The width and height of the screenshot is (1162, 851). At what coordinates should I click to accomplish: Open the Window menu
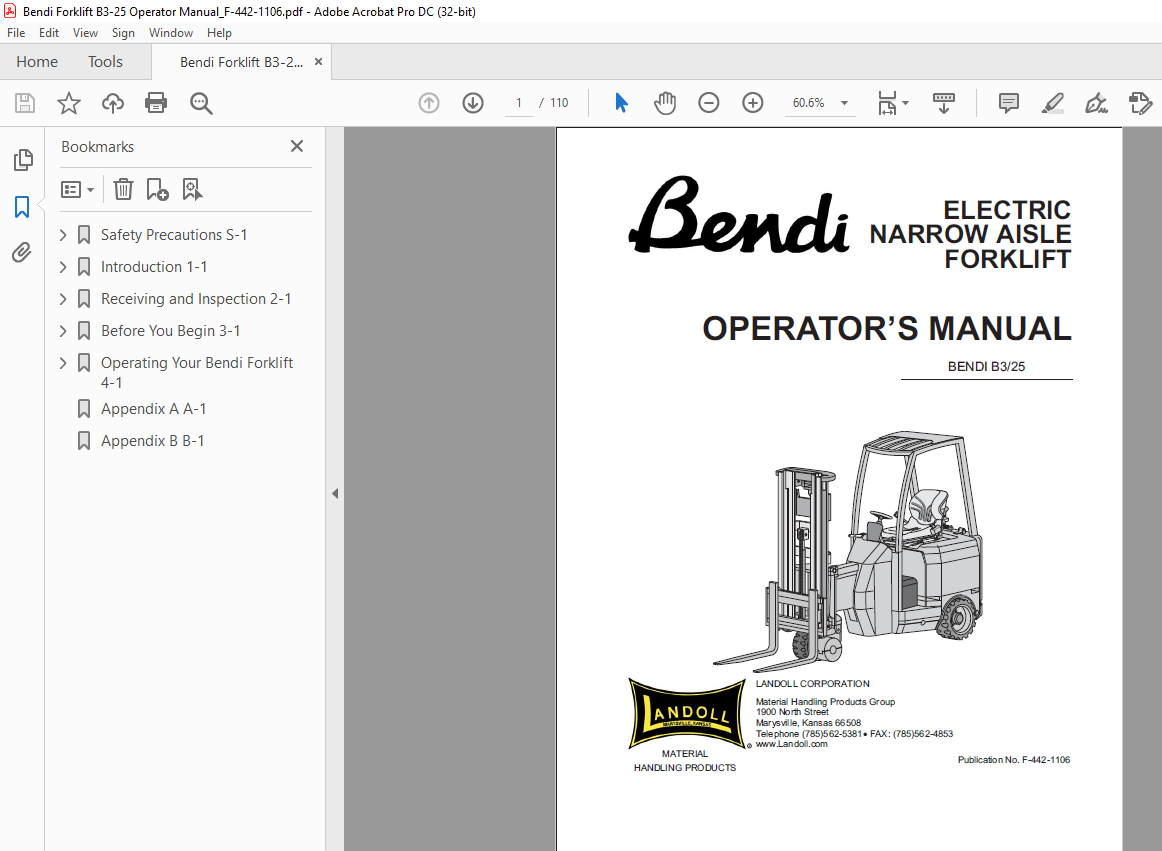(x=170, y=33)
